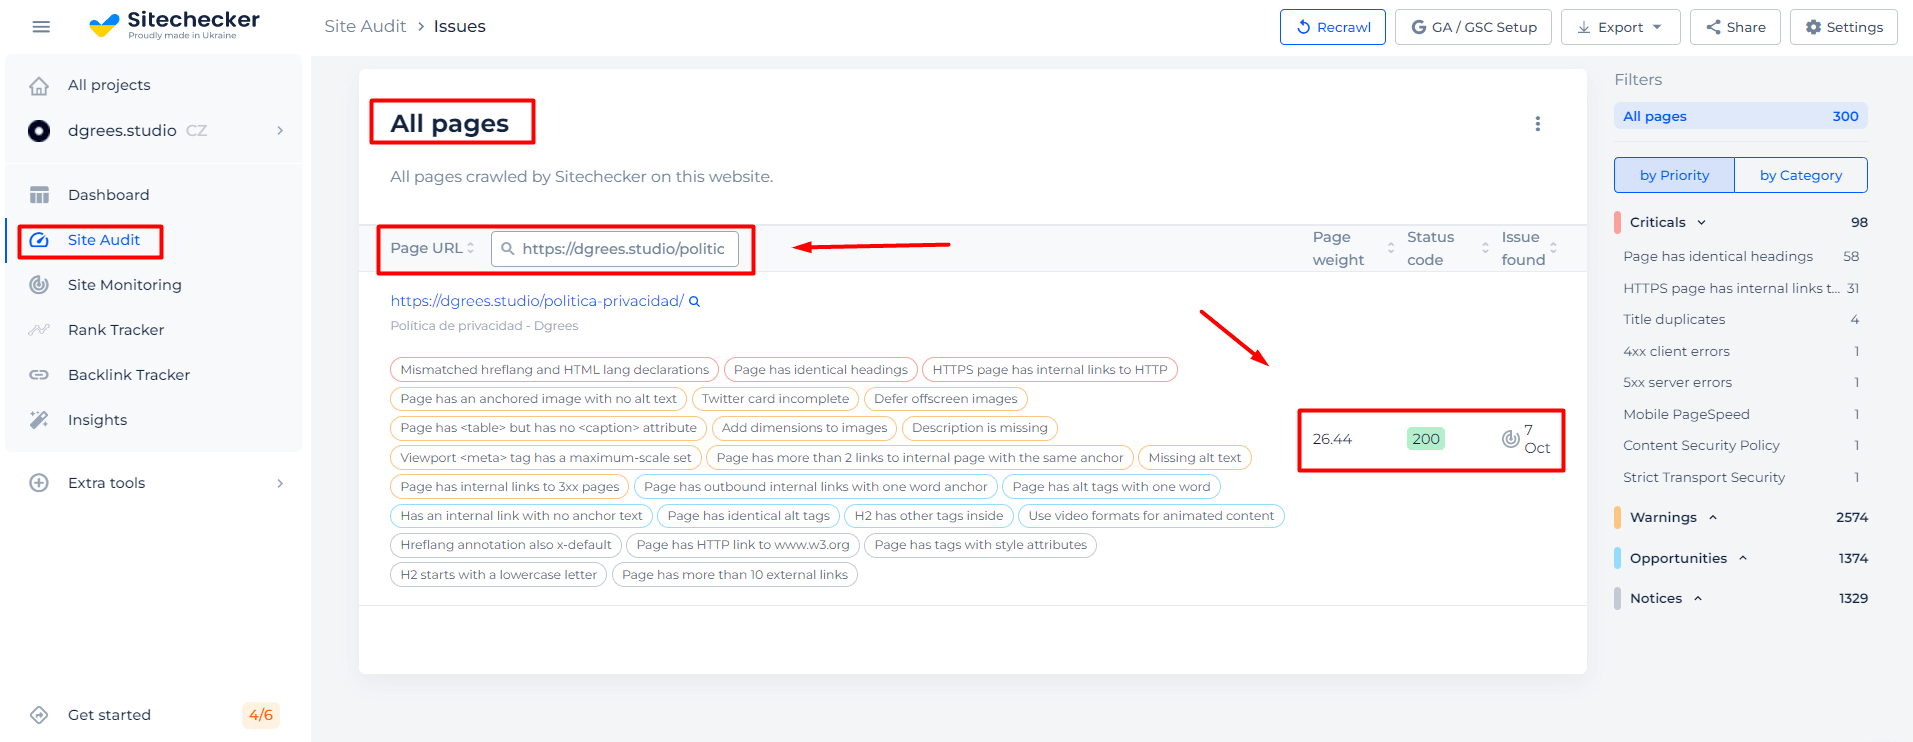Open Rank Tracker in the sidebar
Screen dimensions: 1913x742
(116, 330)
